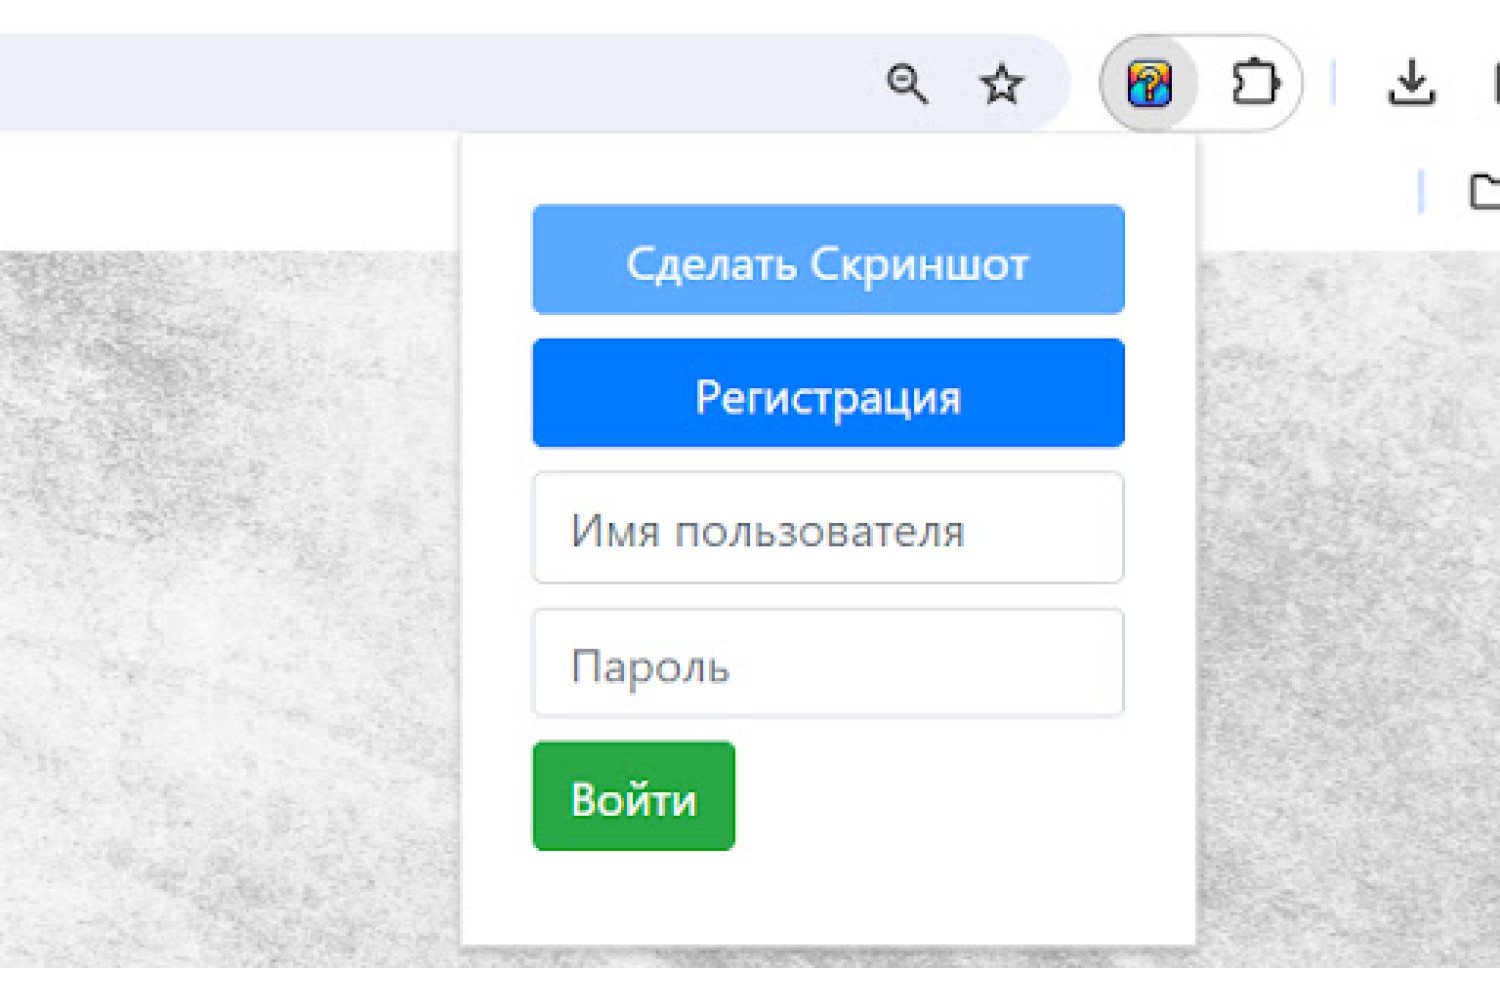Open the colorful question-mark extension icon
This screenshot has width=1500, height=1000.
pos(1149,83)
